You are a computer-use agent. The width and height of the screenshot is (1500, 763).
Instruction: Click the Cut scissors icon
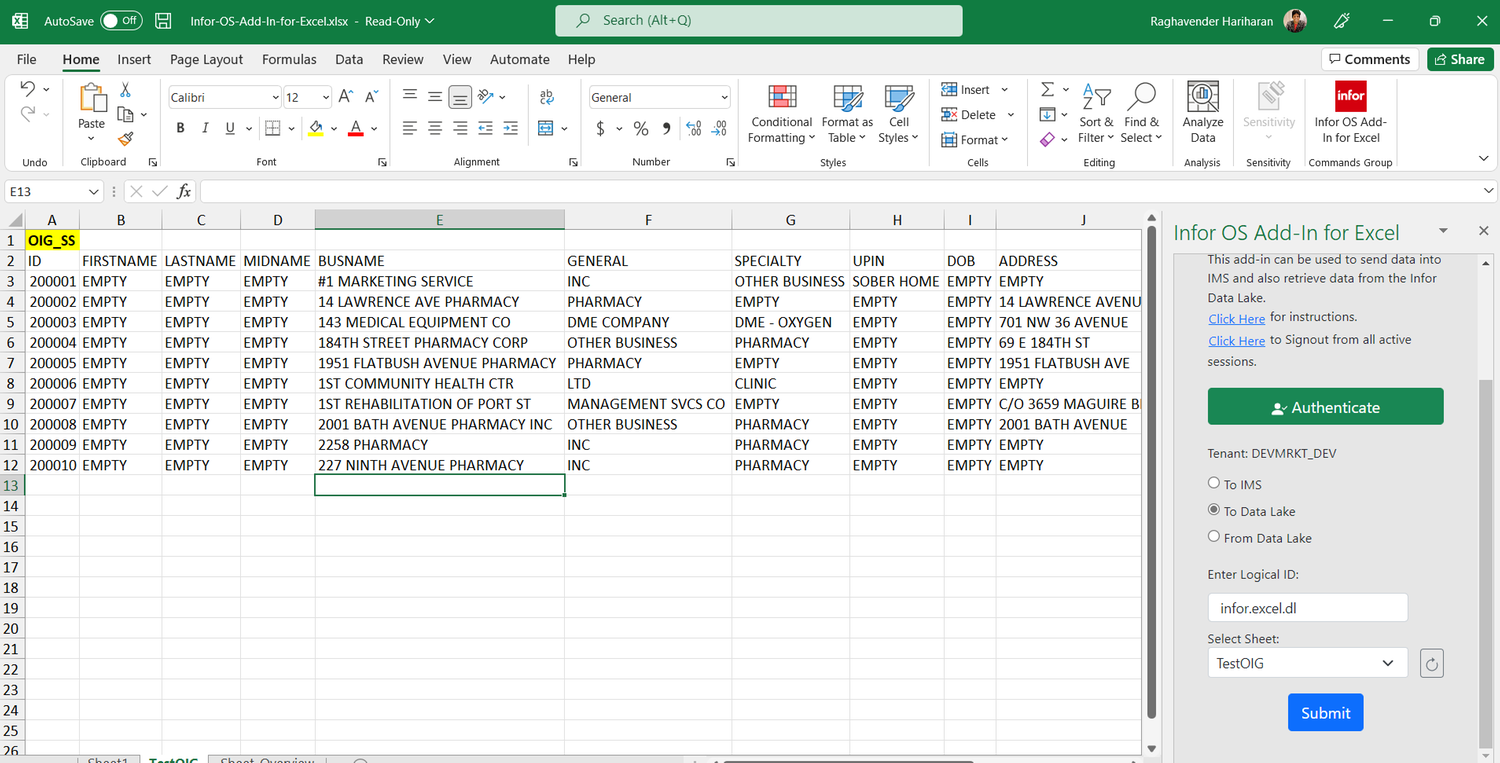pyautogui.click(x=126, y=90)
